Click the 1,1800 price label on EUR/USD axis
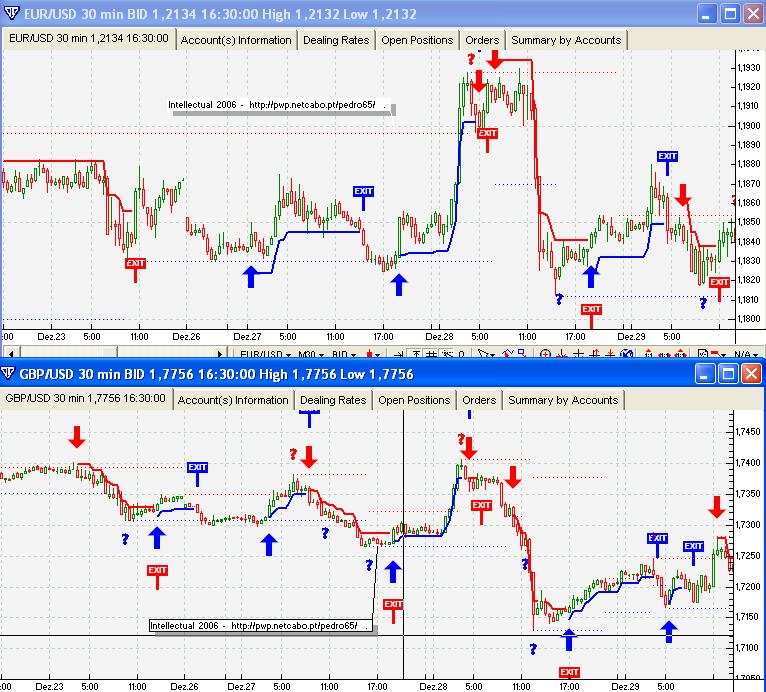766x692 pixels. [x=749, y=318]
